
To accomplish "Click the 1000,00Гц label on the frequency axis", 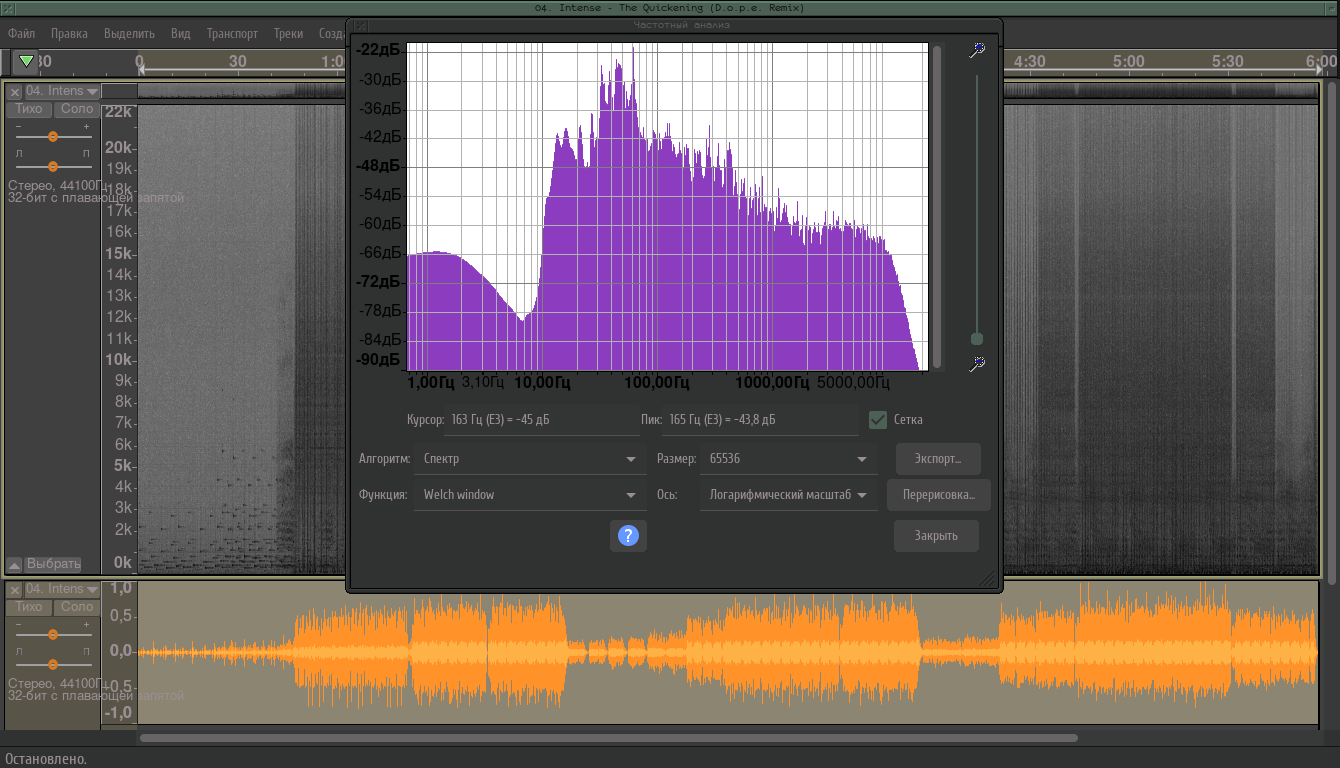I will coord(773,383).
